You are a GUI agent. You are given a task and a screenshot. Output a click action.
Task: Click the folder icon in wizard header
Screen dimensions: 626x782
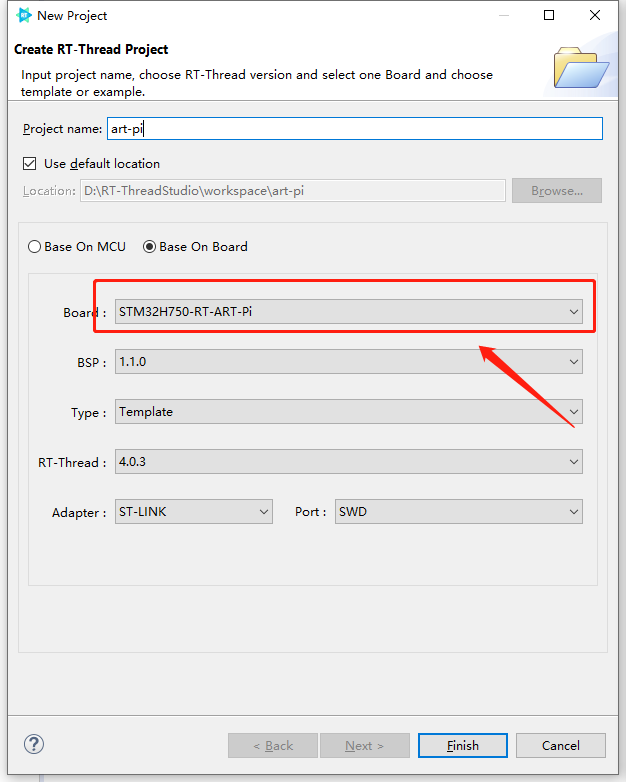[581, 68]
